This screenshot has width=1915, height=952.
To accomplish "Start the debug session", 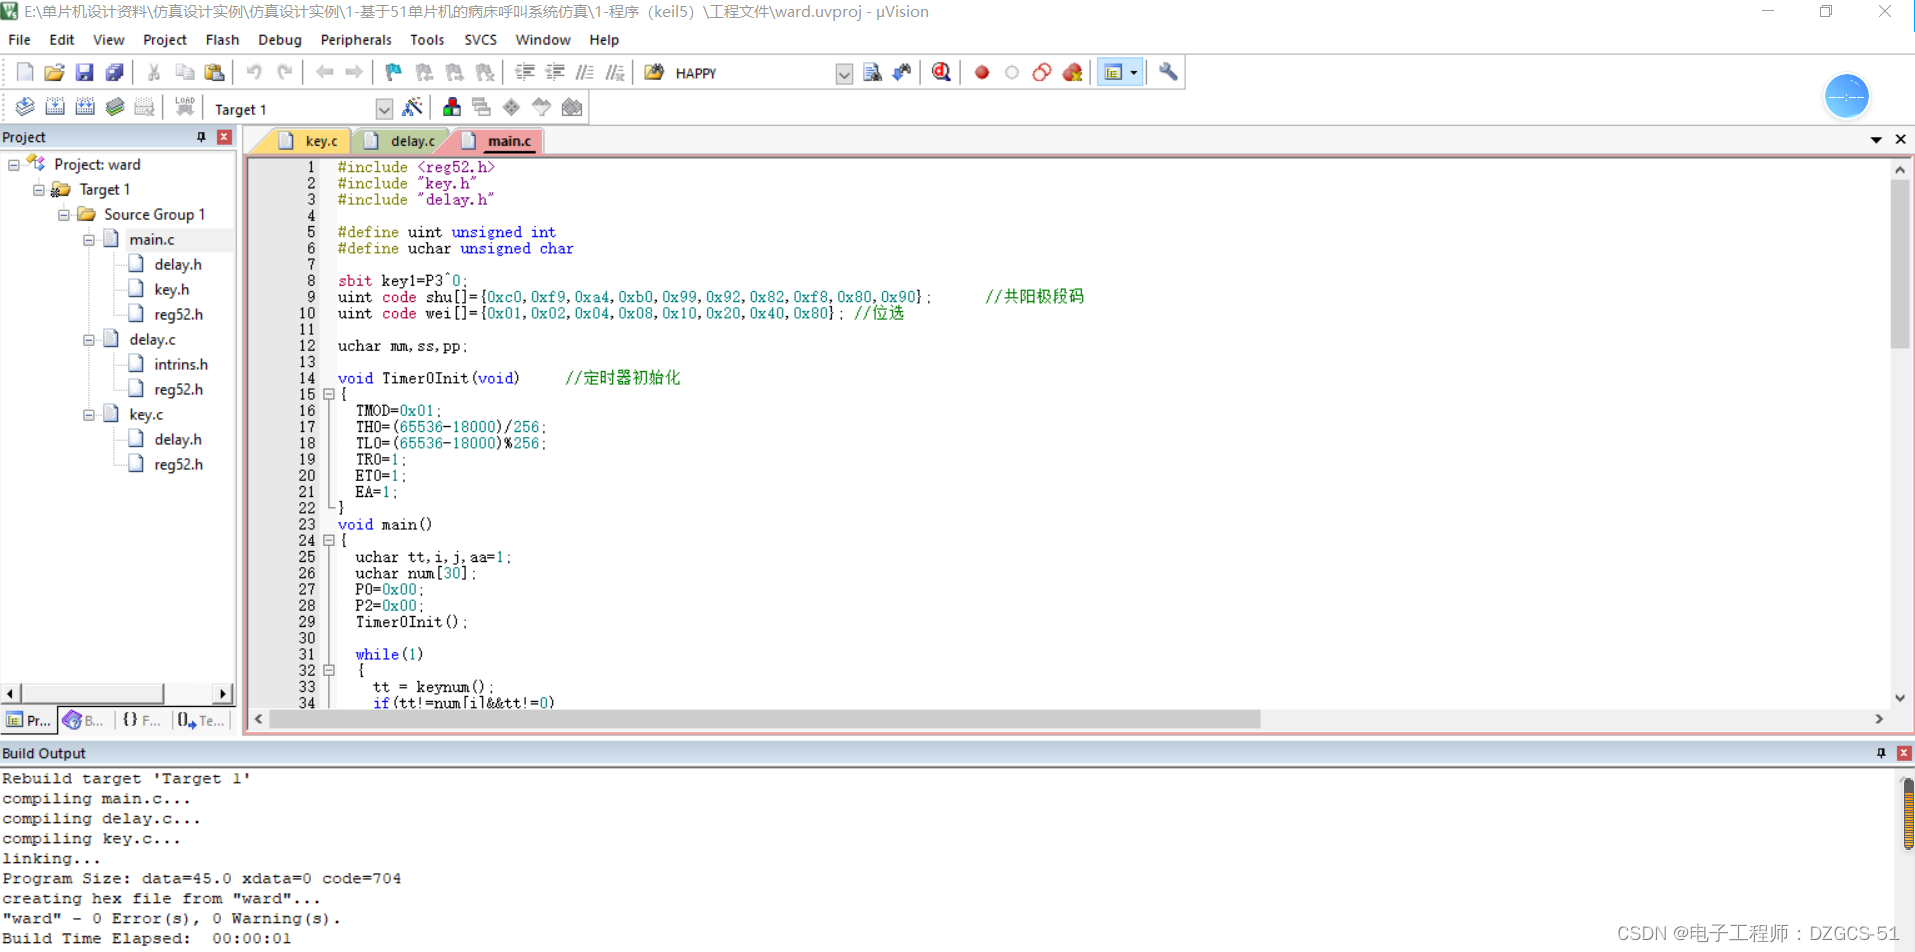I will (941, 72).
